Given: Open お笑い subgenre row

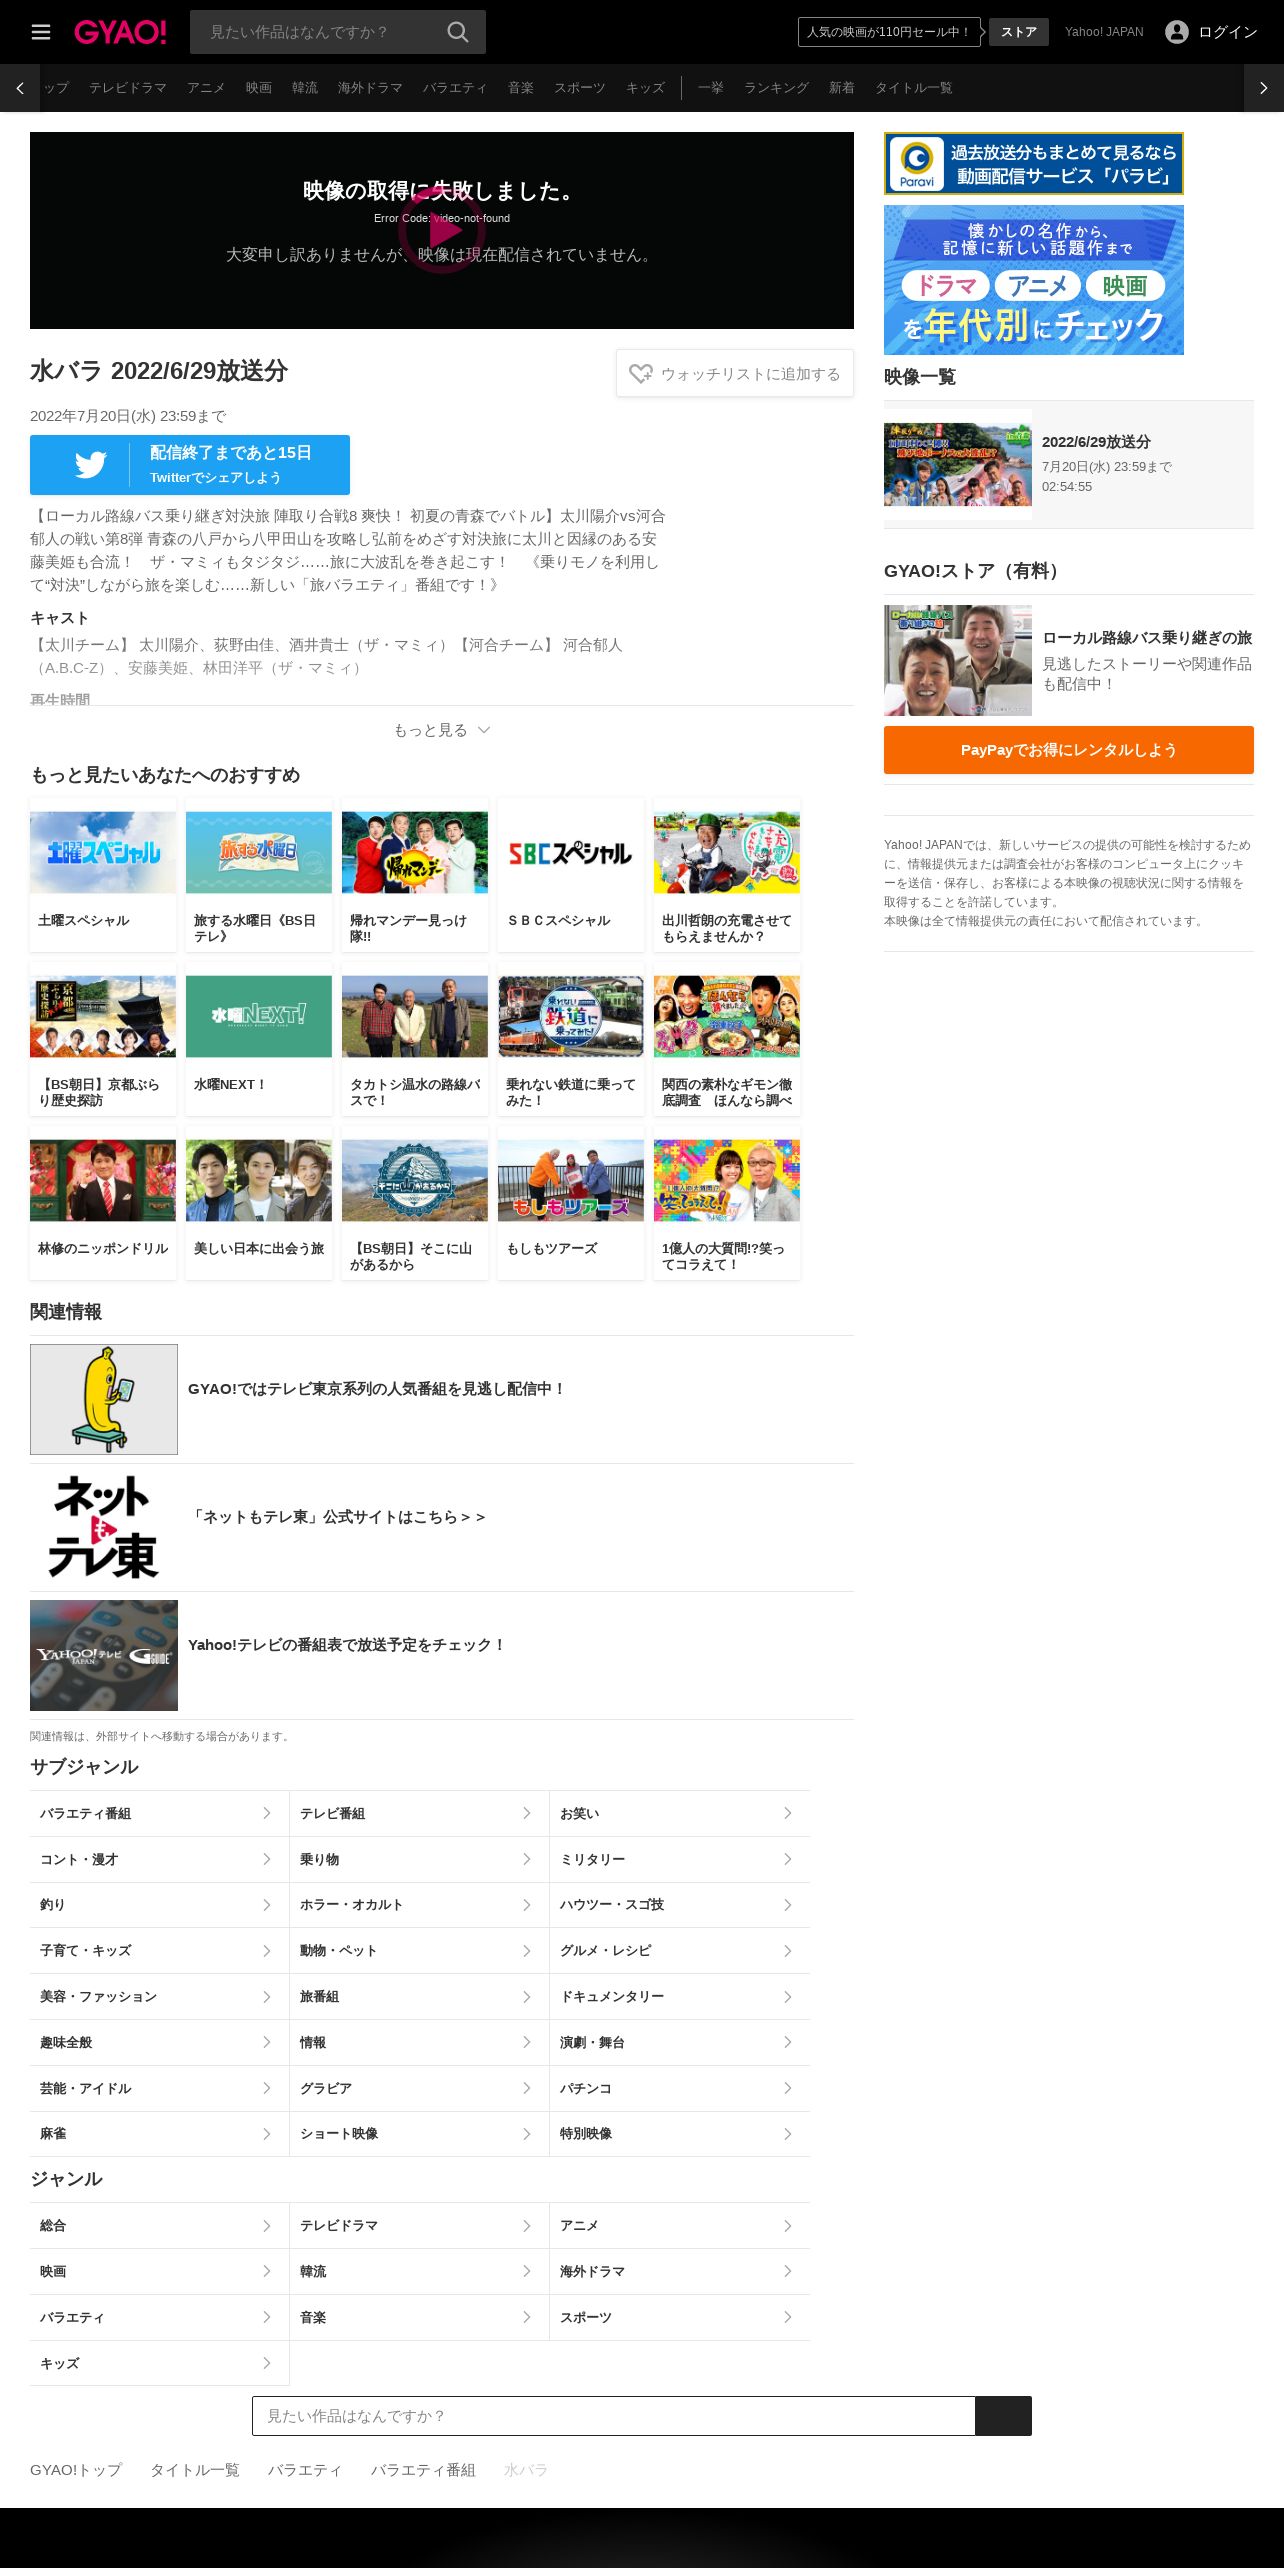Looking at the screenshot, I should click(x=680, y=1813).
